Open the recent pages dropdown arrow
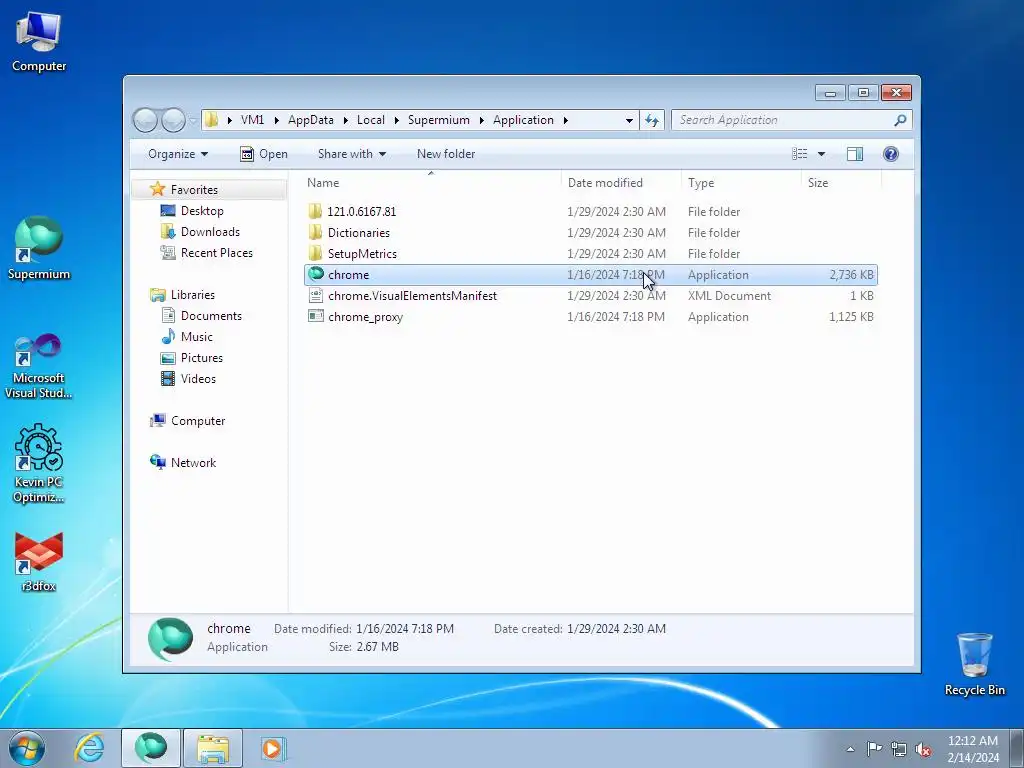This screenshot has width=1024, height=768. (x=193, y=120)
